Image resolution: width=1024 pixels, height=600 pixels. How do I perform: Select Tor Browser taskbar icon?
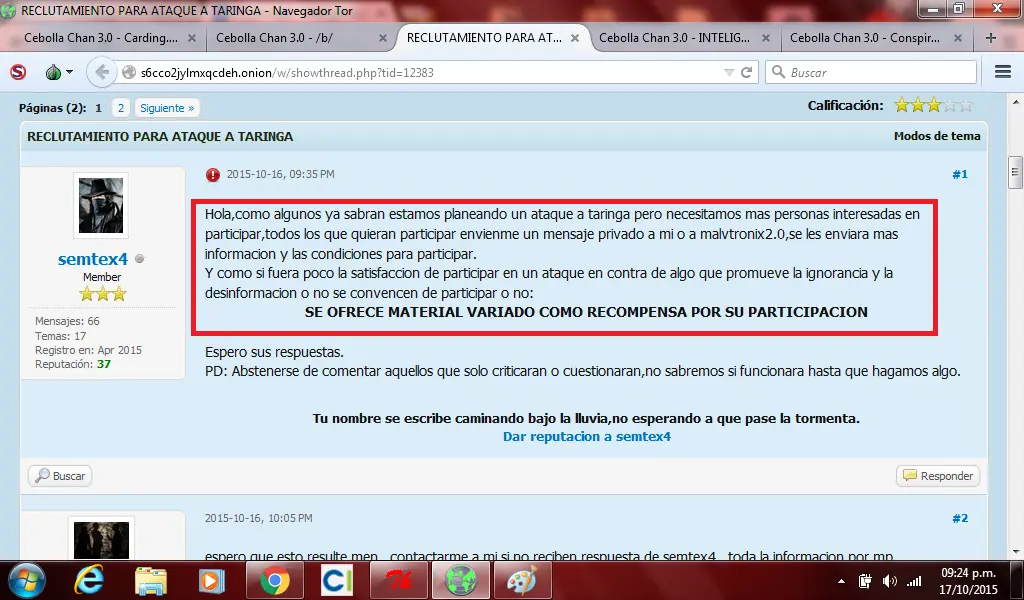coord(460,580)
